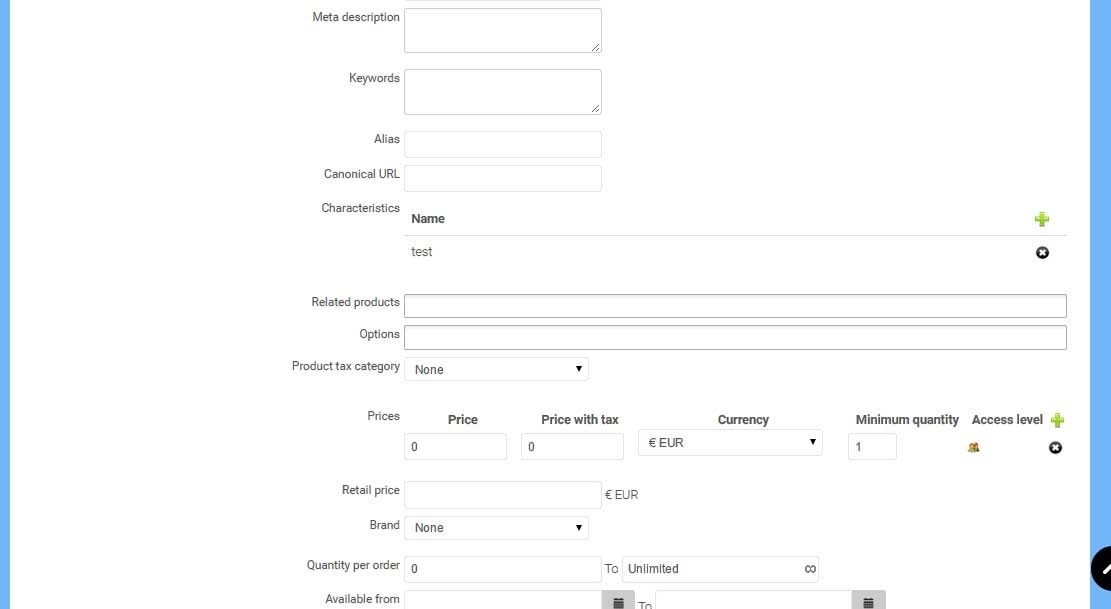This screenshot has width=1111, height=609.
Task: Open access level users icon
Action: [x=973, y=447]
